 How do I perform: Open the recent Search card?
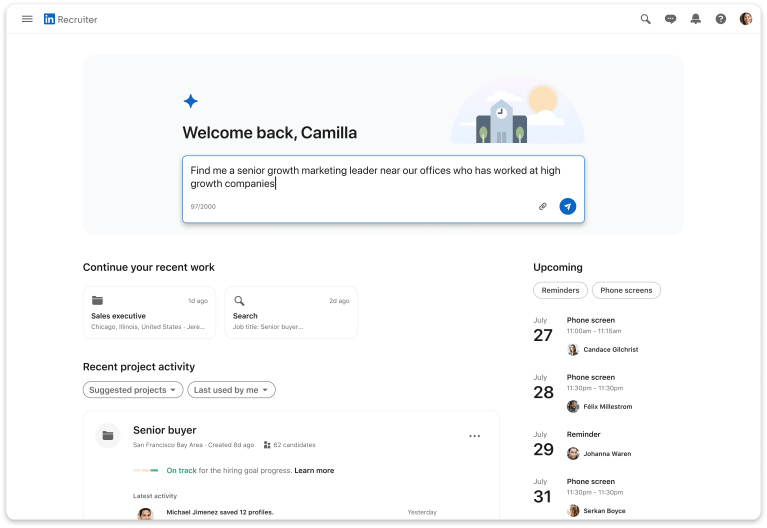pyautogui.click(x=291, y=313)
